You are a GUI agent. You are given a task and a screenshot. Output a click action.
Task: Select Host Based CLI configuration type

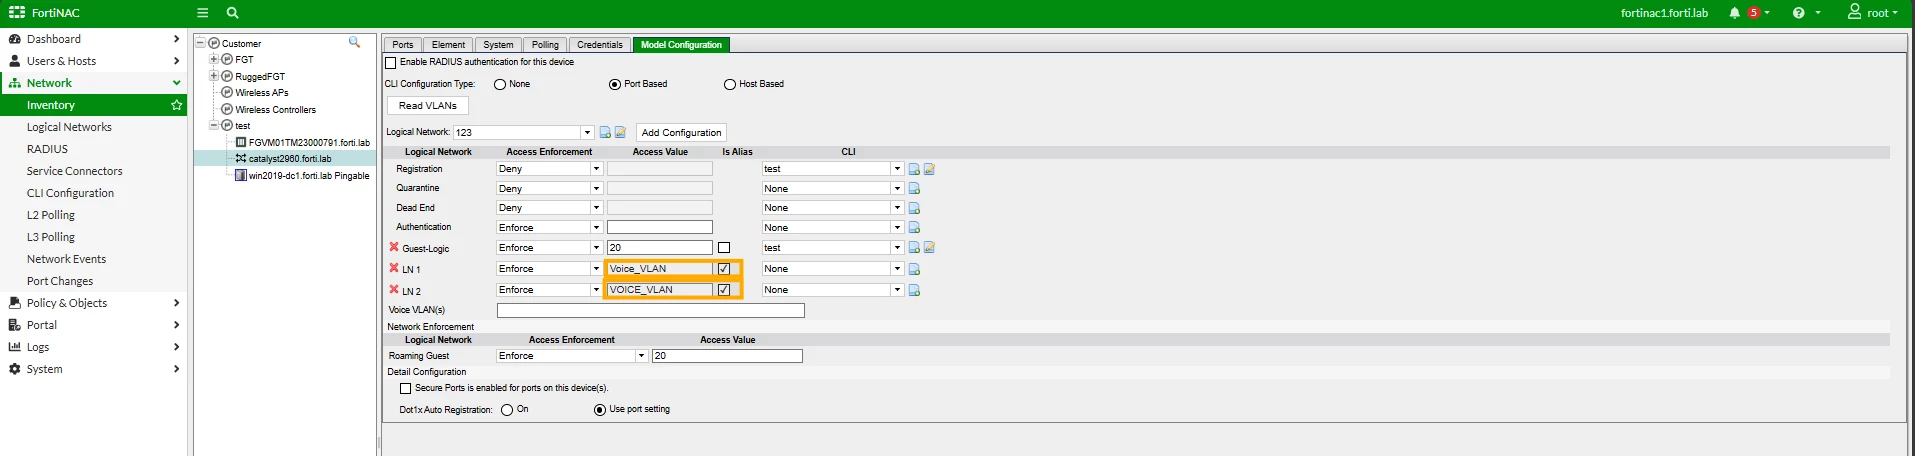click(730, 84)
